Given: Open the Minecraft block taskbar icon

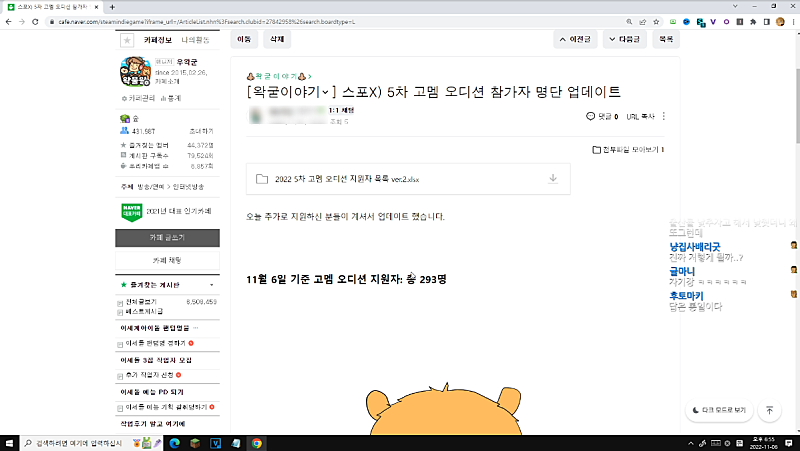Looking at the screenshot, I should [x=195, y=443].
